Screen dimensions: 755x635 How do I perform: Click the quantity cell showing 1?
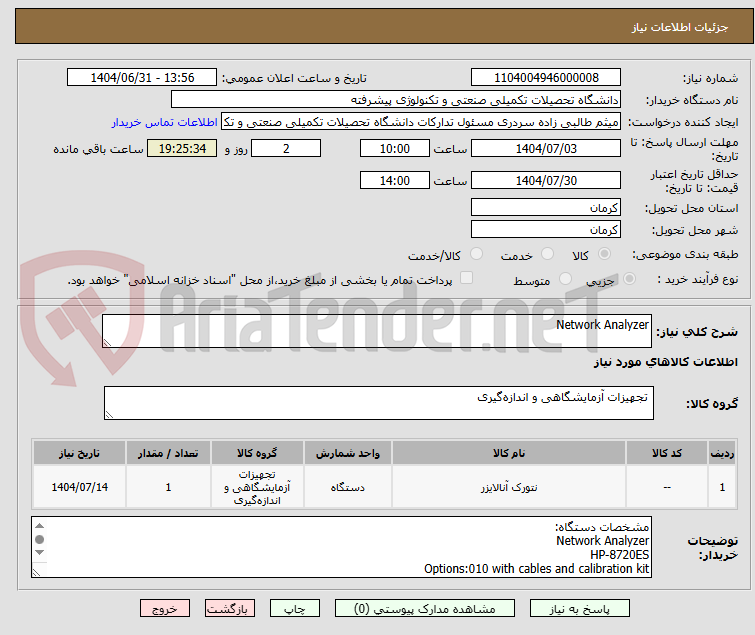click(x=168, y=487)
